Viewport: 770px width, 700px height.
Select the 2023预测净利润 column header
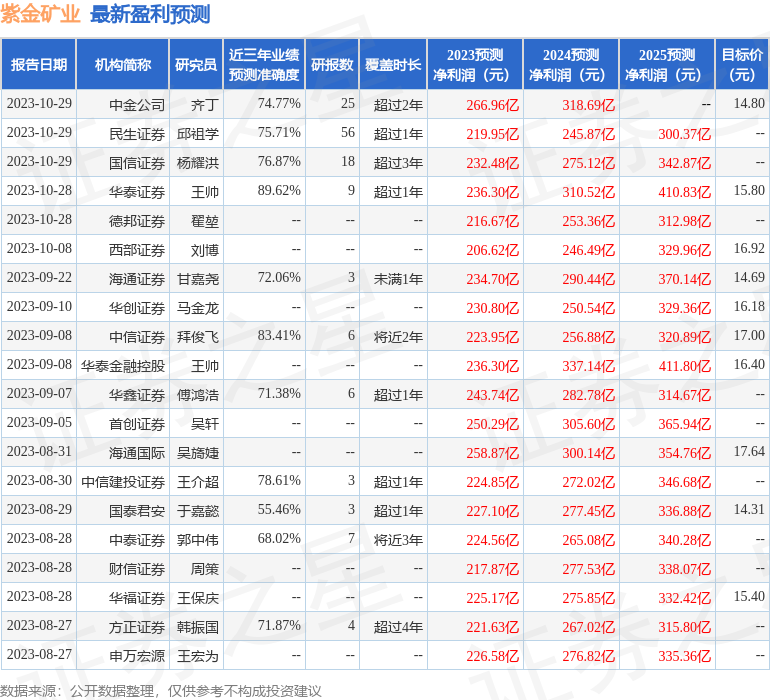click(475, 64)
